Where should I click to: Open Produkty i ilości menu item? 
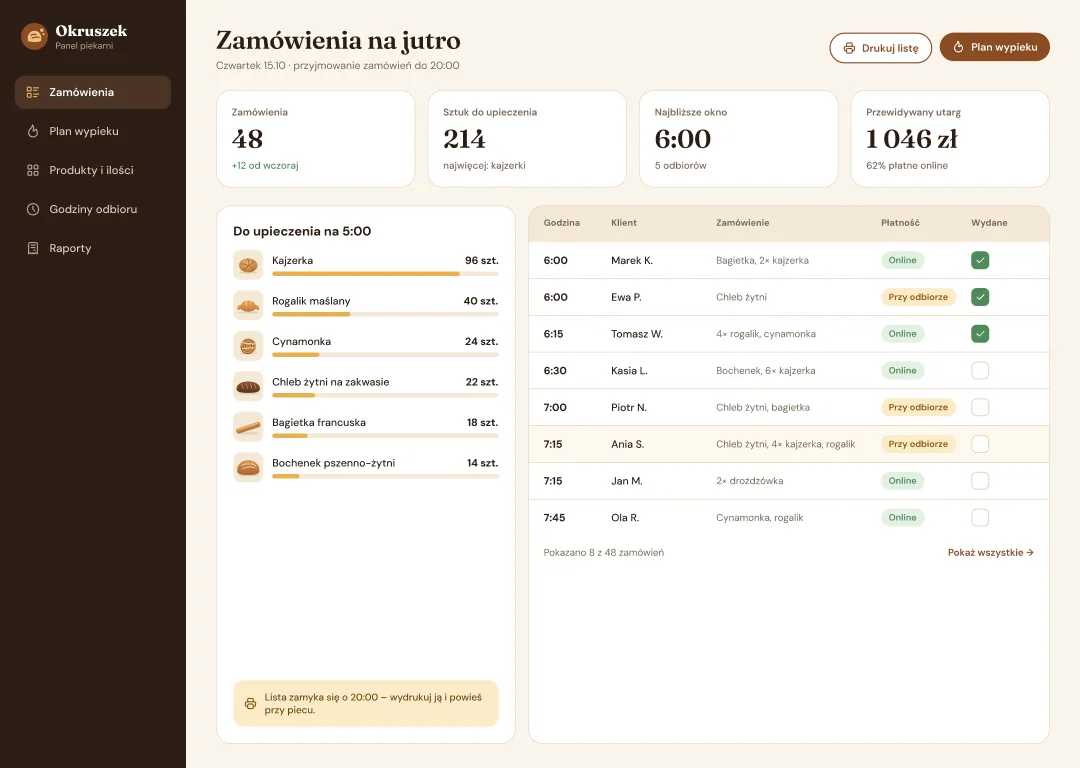coord(93,170)
